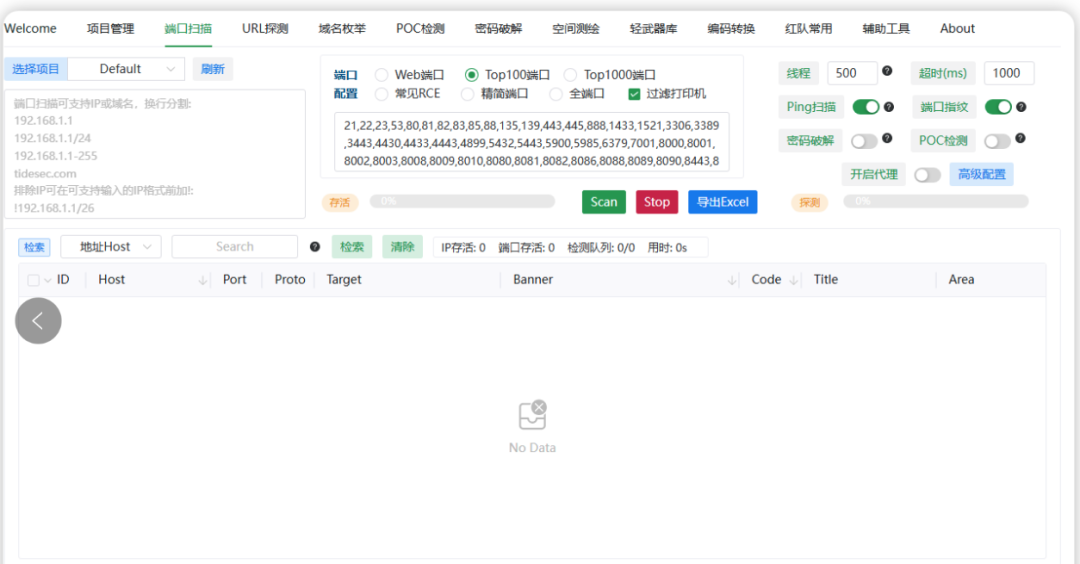Click the green 检索 search button

click(352, 247)
